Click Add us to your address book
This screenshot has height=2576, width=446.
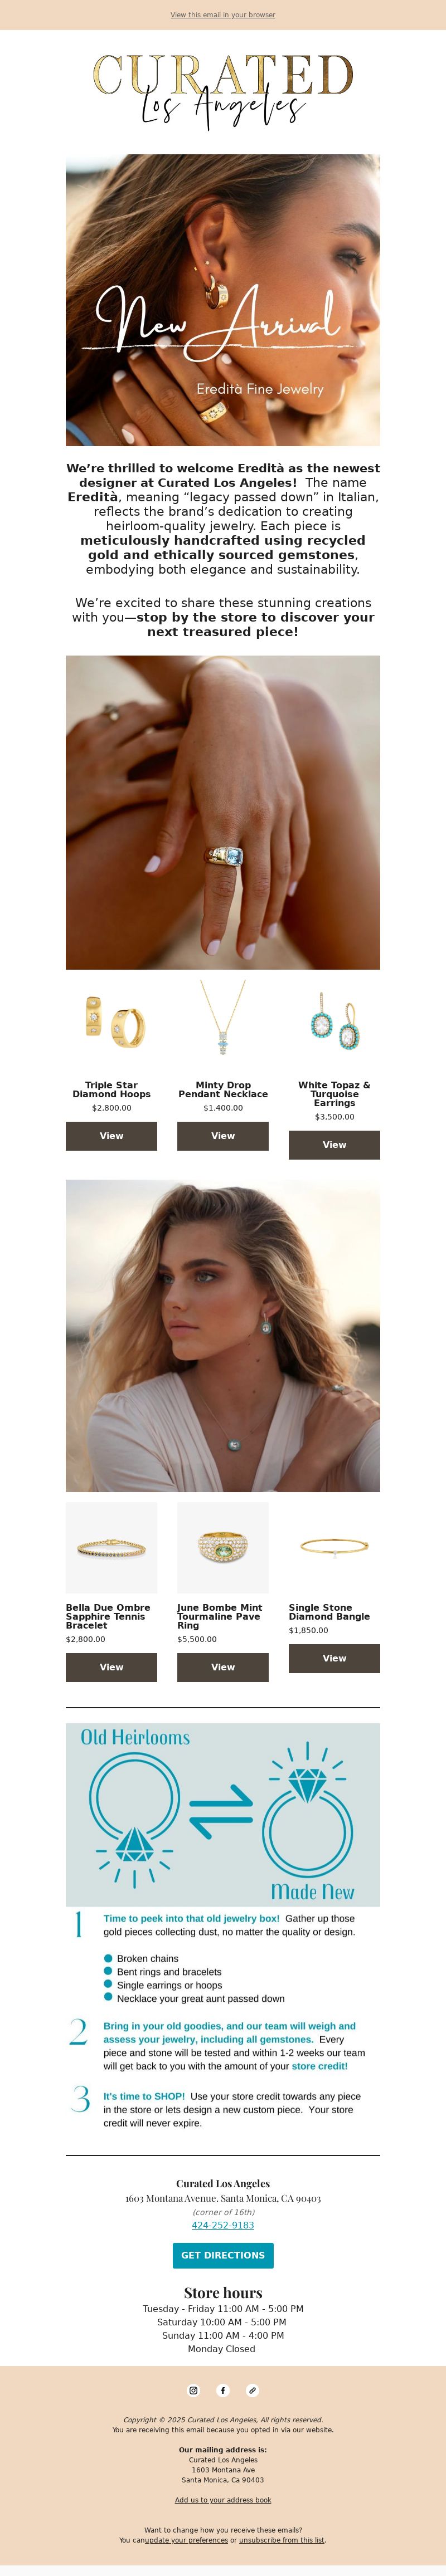click(223, 2499)
